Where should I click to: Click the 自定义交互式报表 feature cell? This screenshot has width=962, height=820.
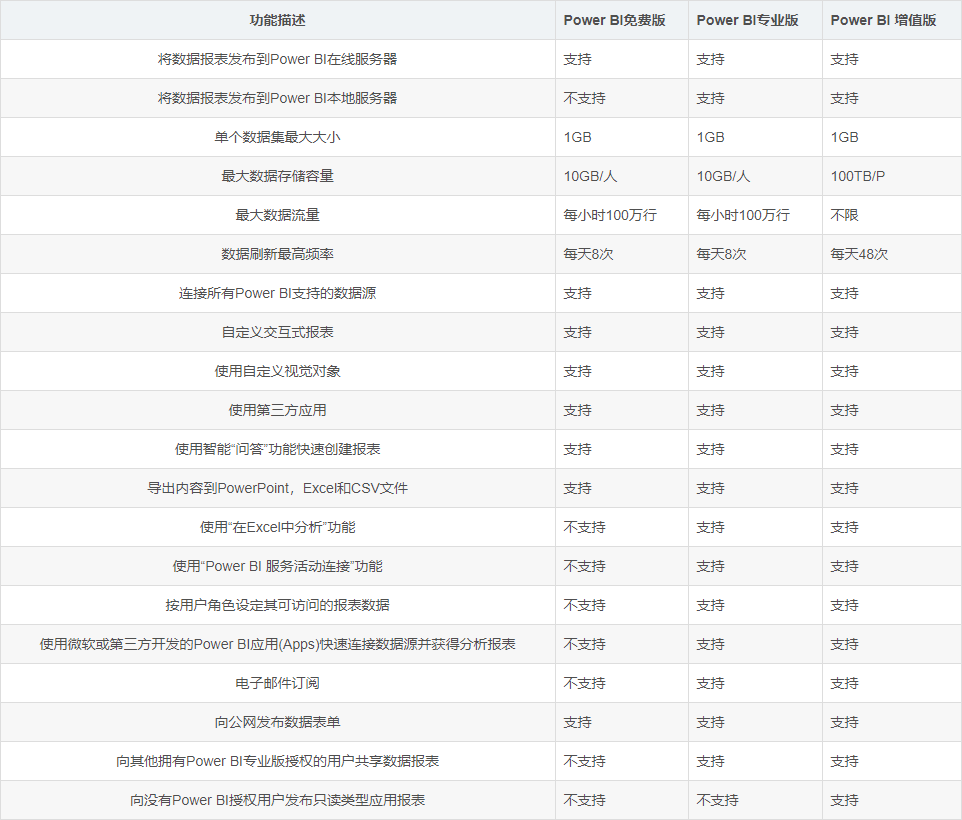[277, 332]
